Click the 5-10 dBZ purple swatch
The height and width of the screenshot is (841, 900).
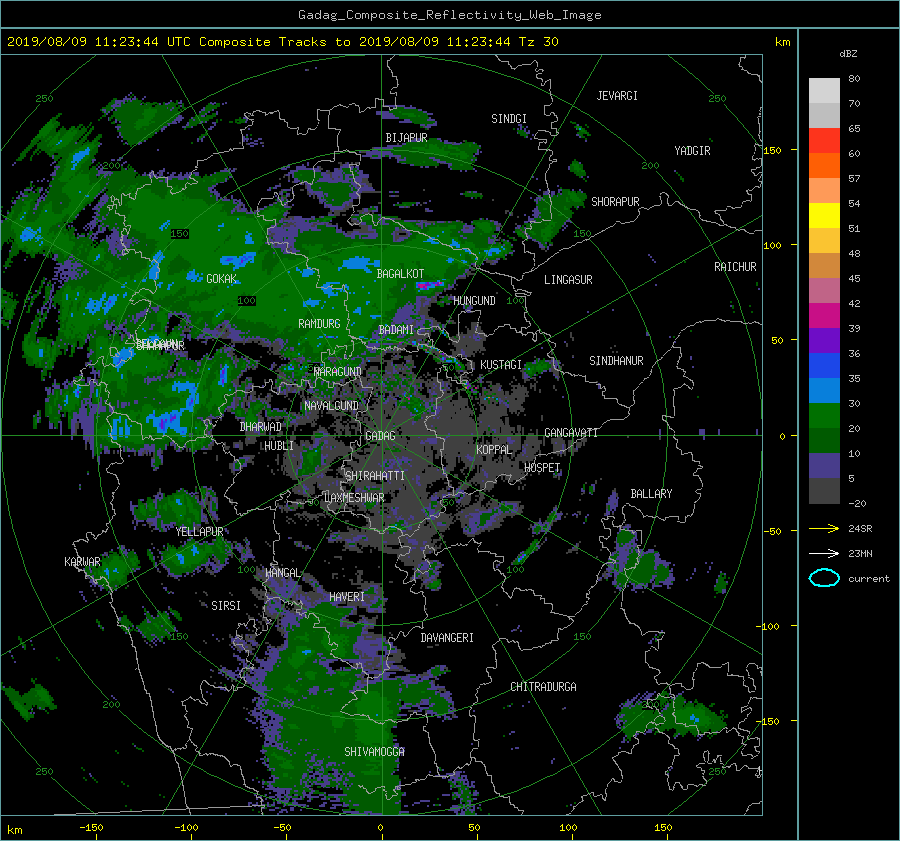(824, 466)
